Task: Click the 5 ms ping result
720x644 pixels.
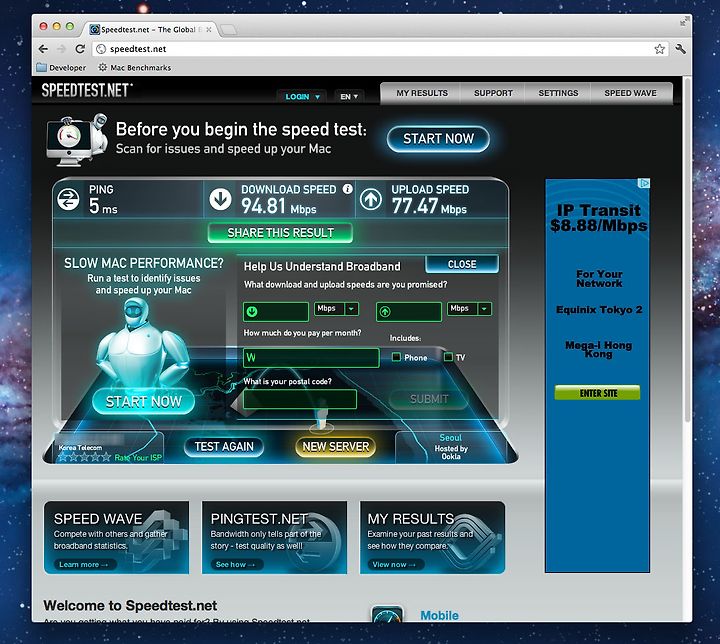Action: [x=103, y=206]
